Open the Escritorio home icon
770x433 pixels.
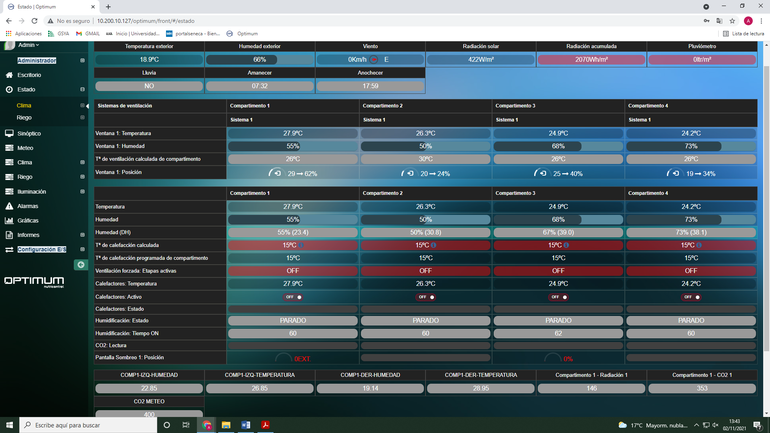coord(9,75)
